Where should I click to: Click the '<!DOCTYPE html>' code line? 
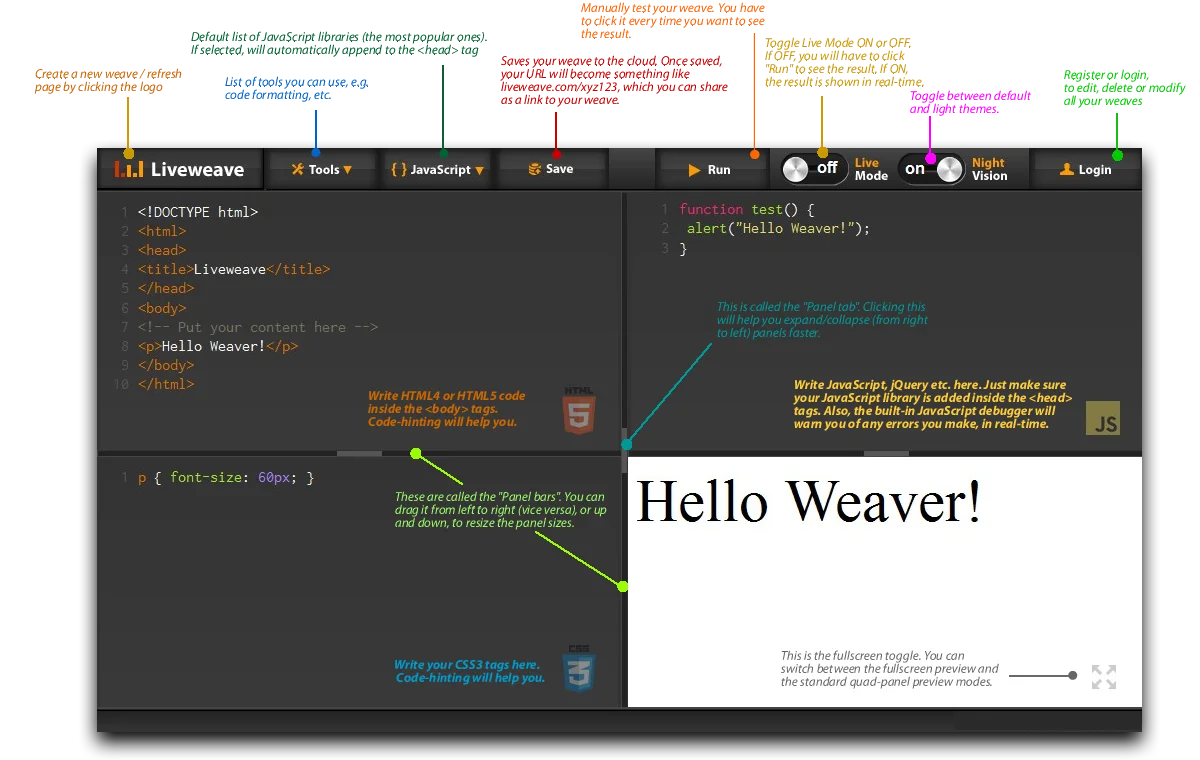coord(198,212)
